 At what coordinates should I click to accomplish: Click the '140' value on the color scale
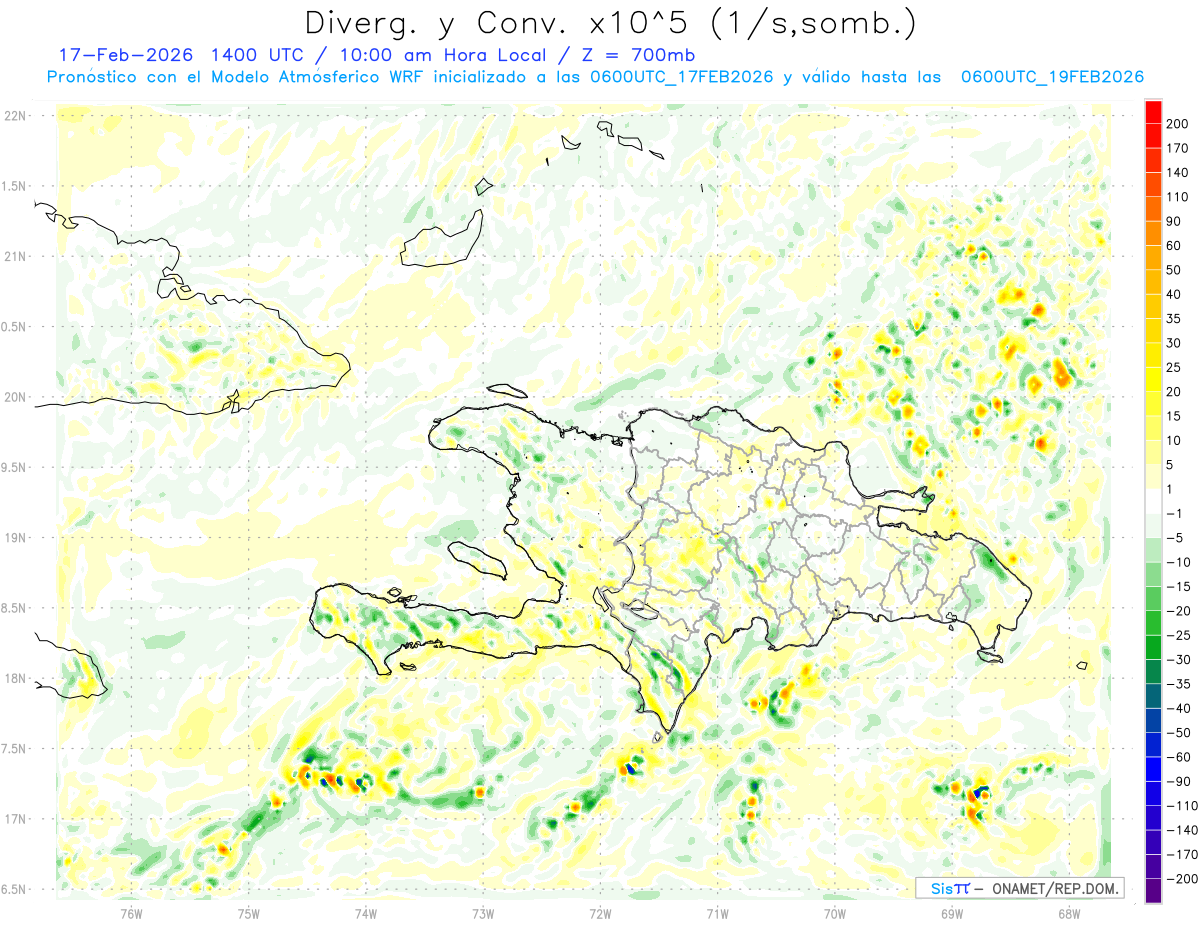(1178, 173)
